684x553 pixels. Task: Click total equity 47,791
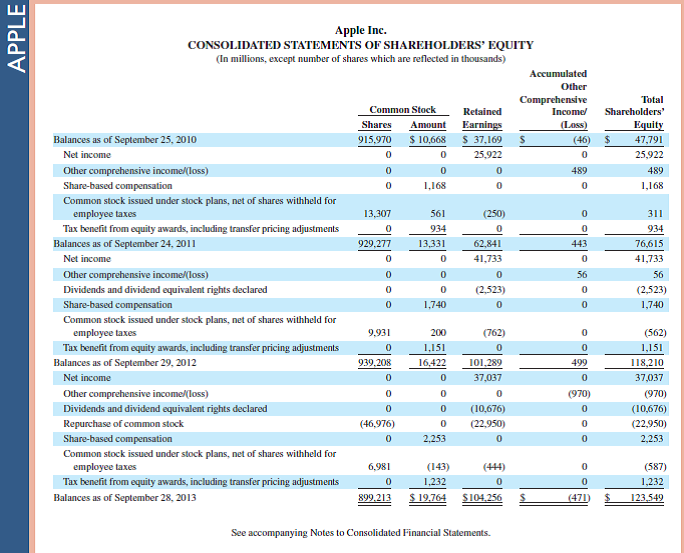[x=649, y=140]
